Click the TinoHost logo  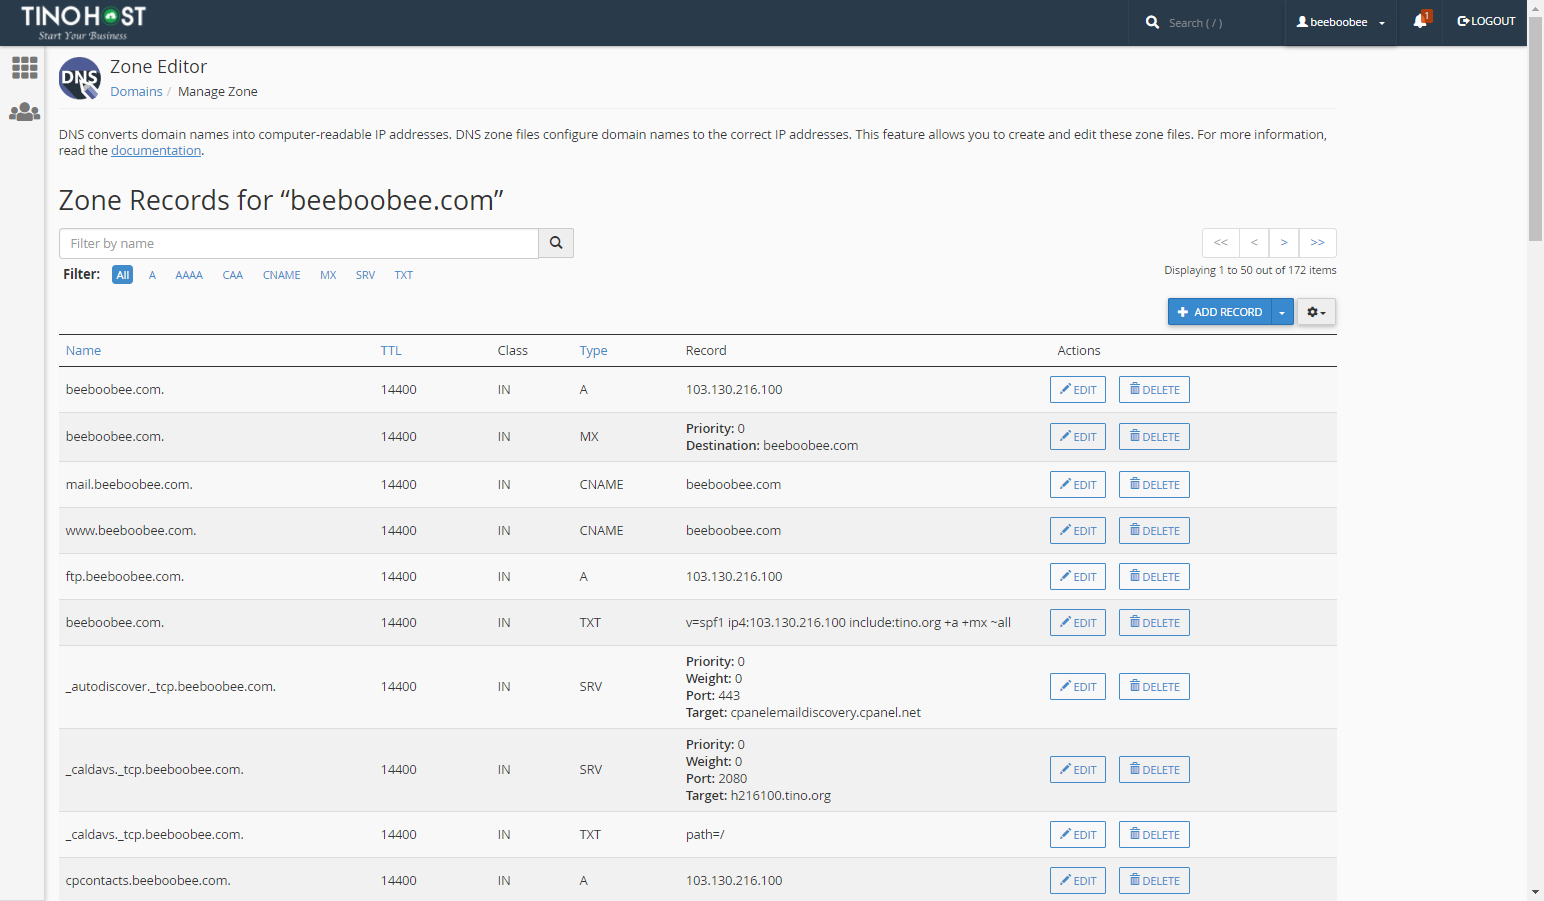pos(83,22)
